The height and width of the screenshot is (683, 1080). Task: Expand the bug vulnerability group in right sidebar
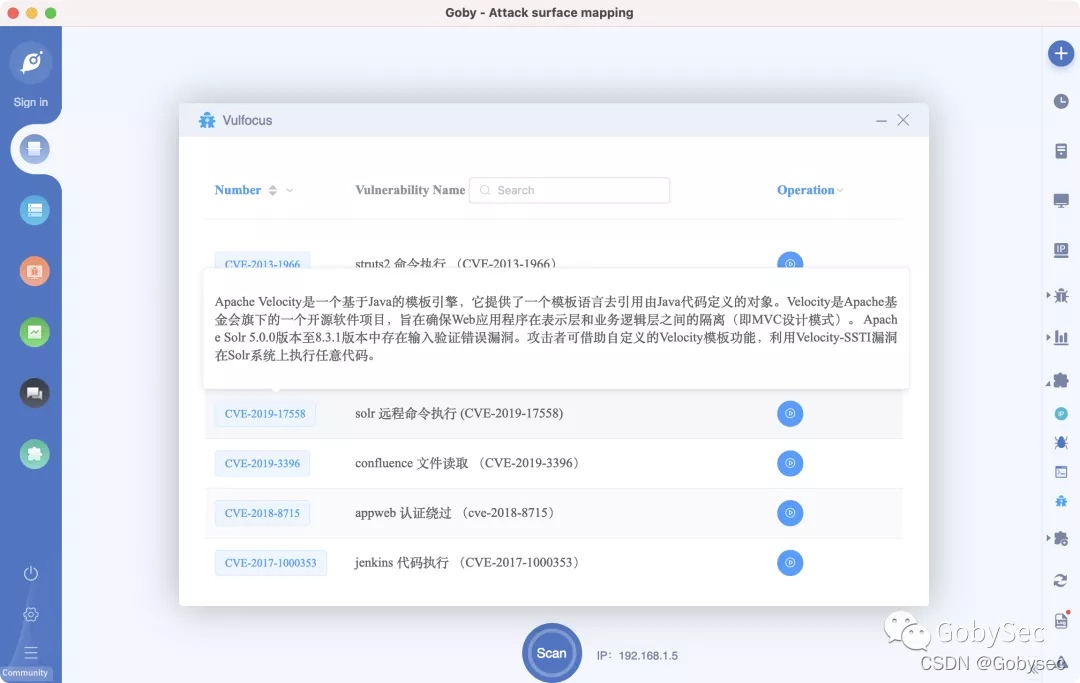(x=1058, y=295)
